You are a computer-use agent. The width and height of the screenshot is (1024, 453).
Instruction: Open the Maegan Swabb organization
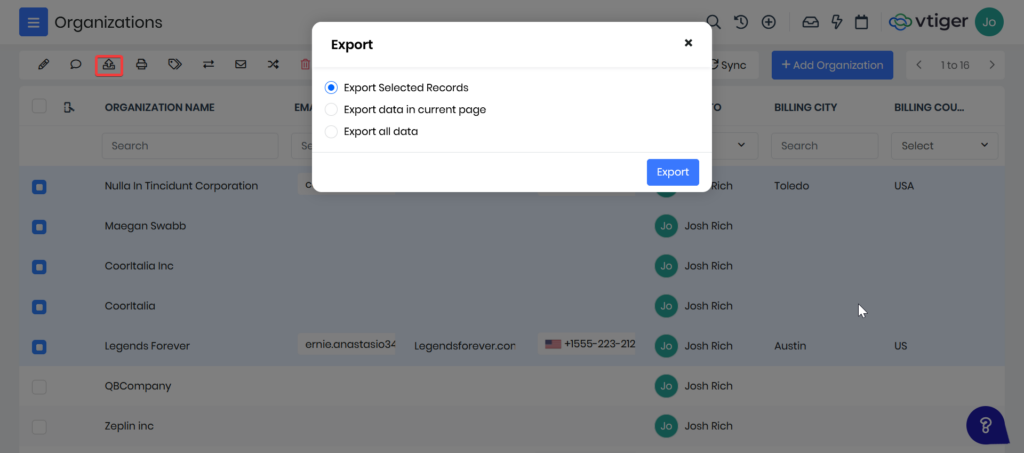pos(145,226)
